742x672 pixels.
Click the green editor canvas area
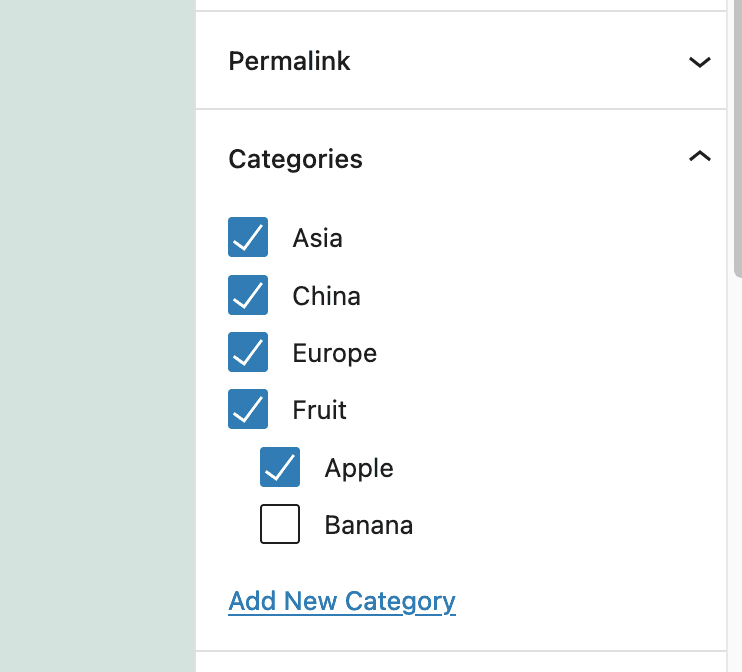click(97, 336)
